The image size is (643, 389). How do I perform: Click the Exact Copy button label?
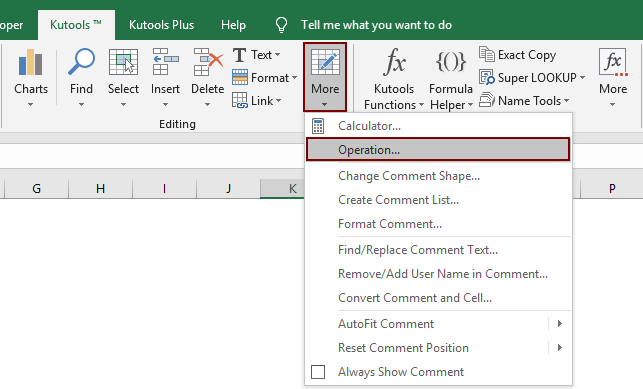click(x=527, y=55)
